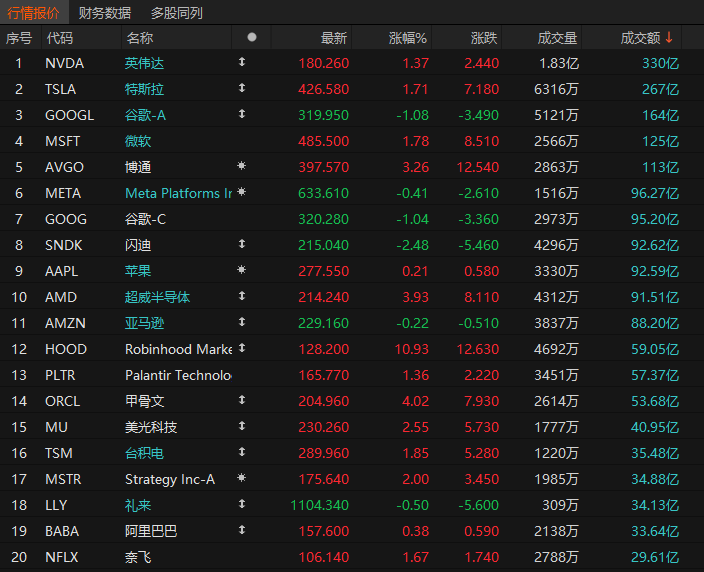Select the AVGO ticker code
This screenshot has width=704, height=572.
tap(64, 167)
